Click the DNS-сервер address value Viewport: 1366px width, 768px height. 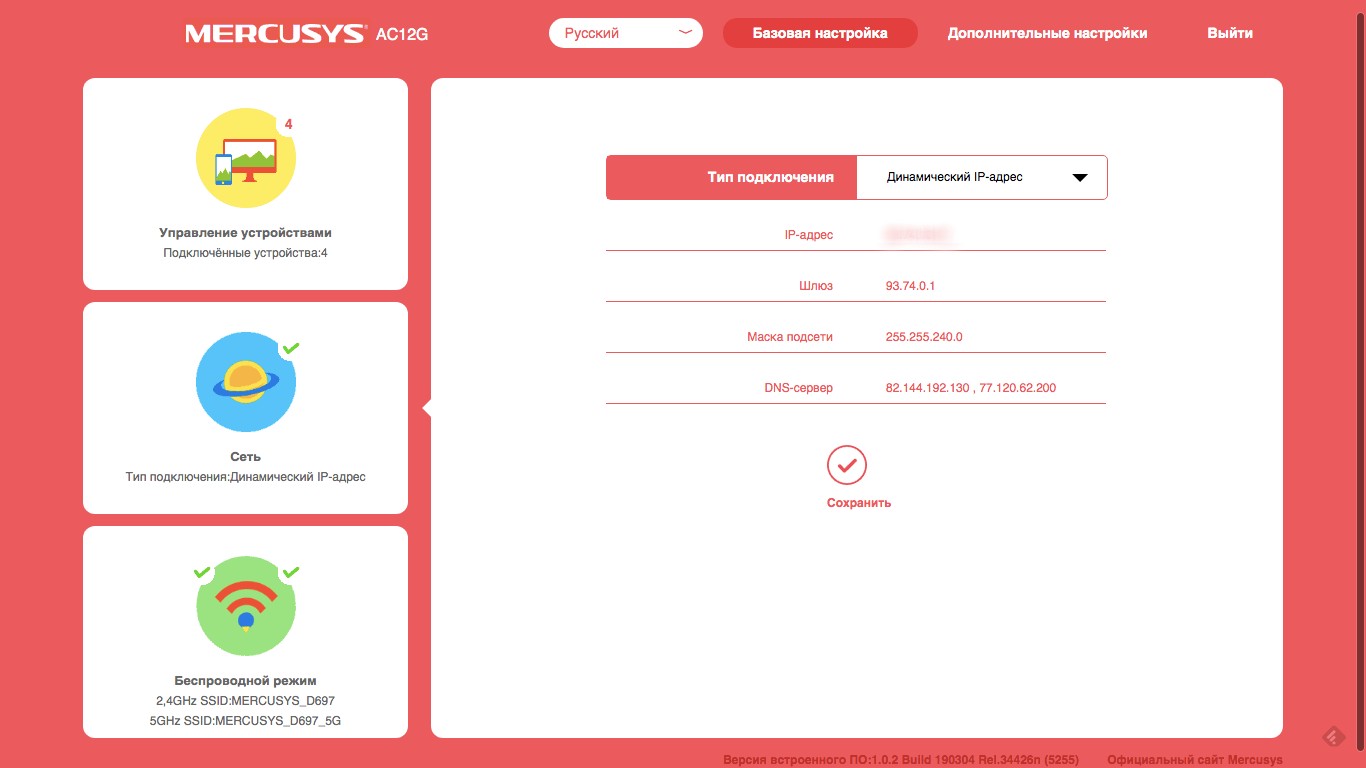pos(970,388)
